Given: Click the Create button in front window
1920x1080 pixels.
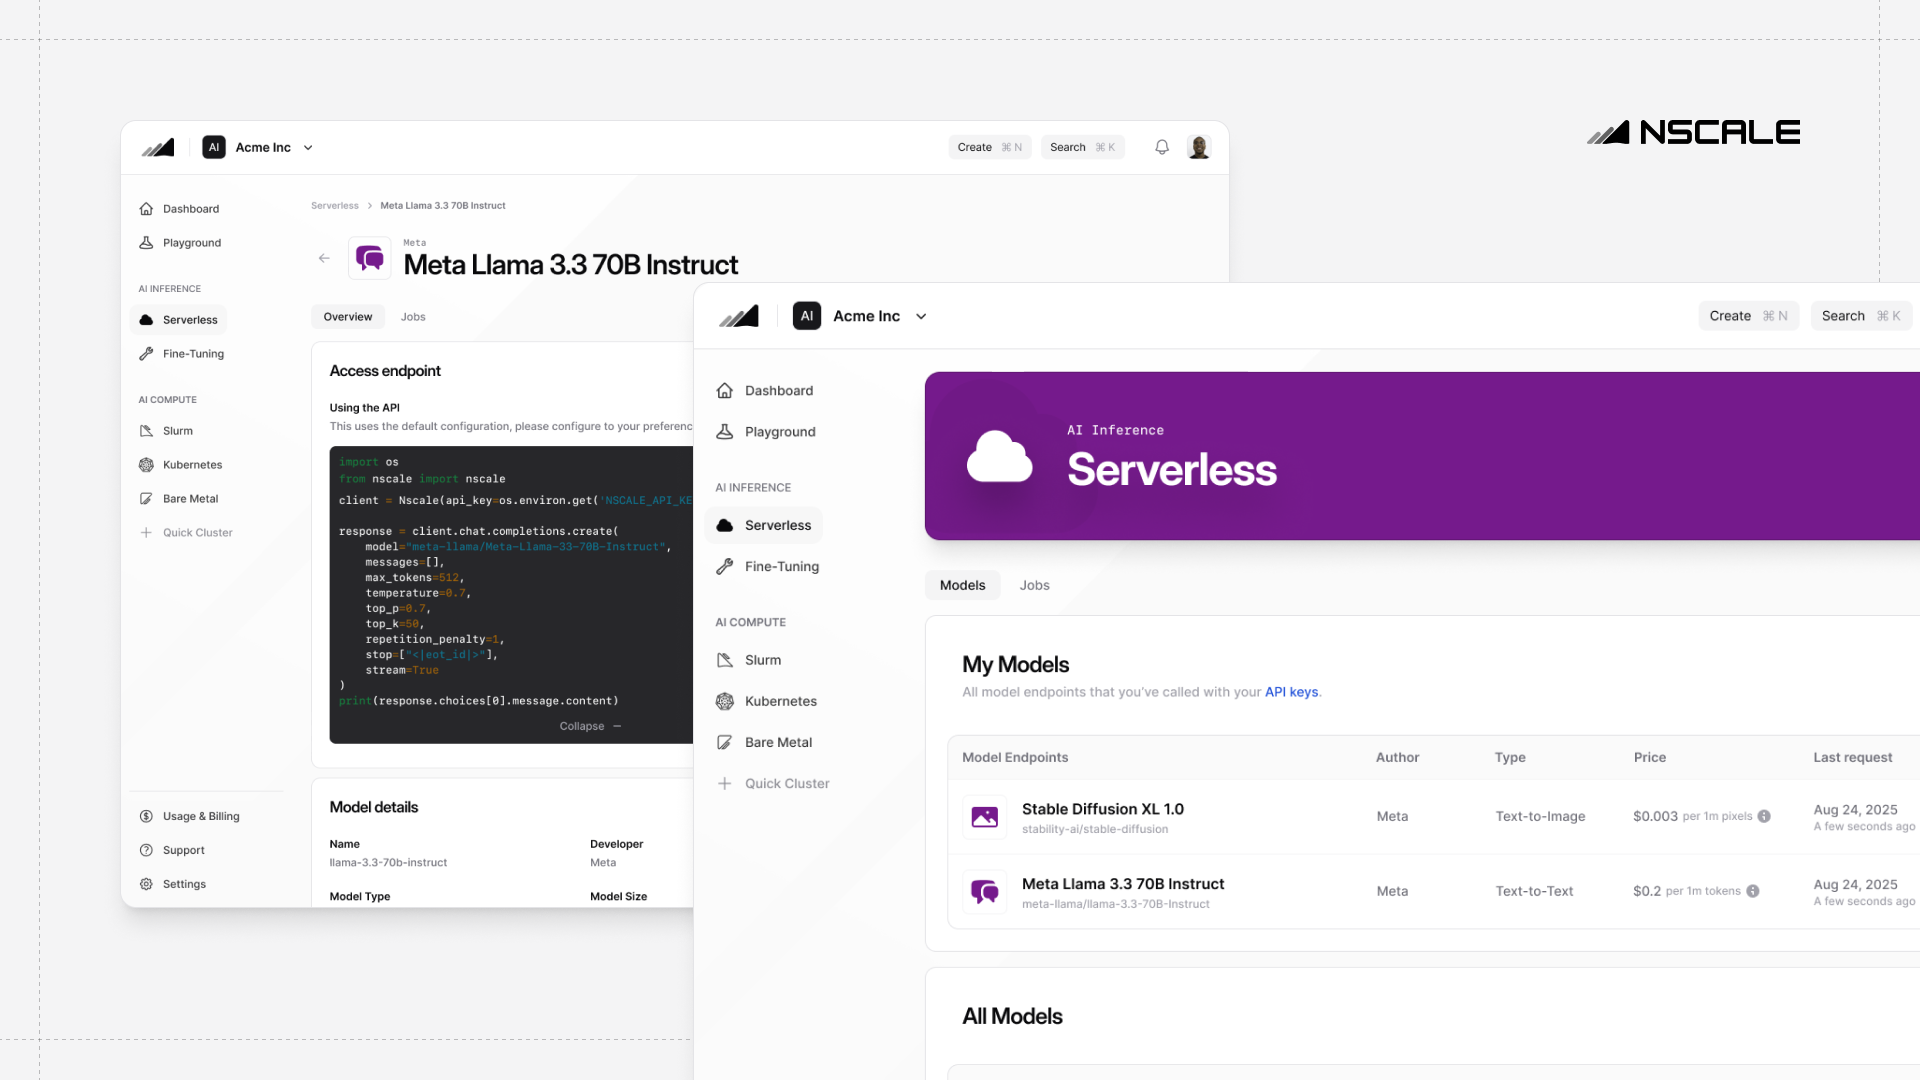Looking at the screenshot, I should coord(1747,316).
